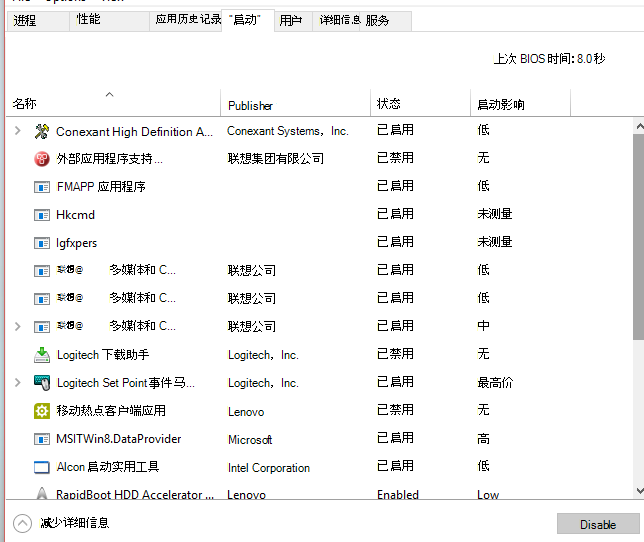
Task: Select the RapidBoot HDD Accelerator entry
Action: tap(135, 494)
